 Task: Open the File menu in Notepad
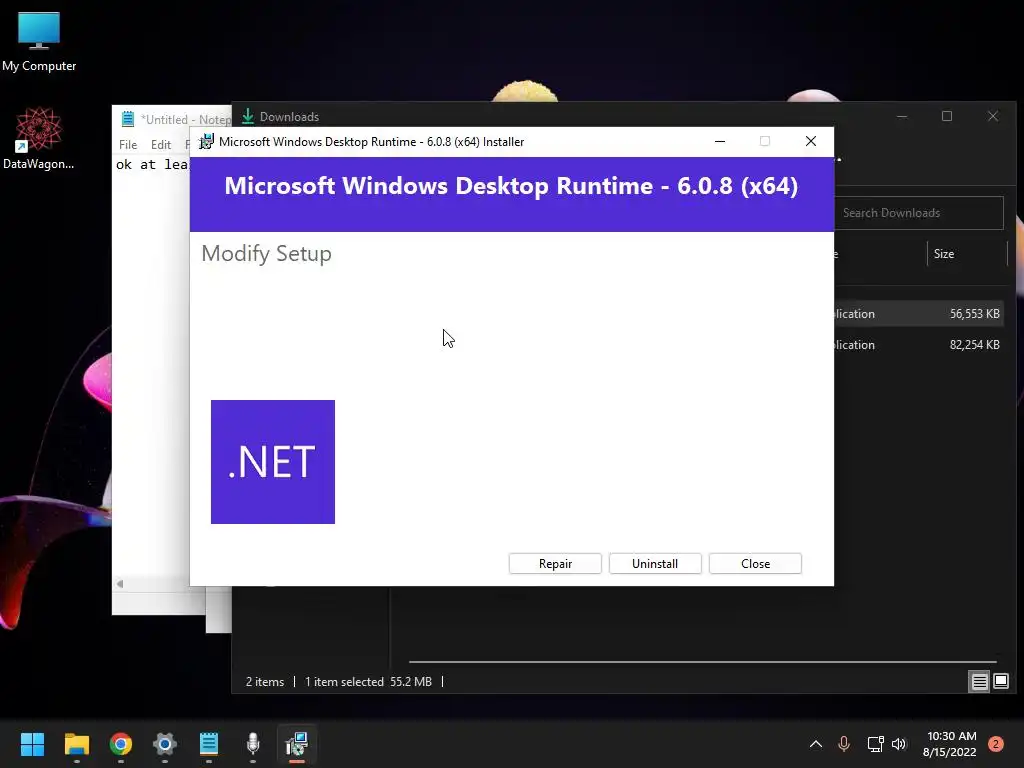click(x=128, y=144)
